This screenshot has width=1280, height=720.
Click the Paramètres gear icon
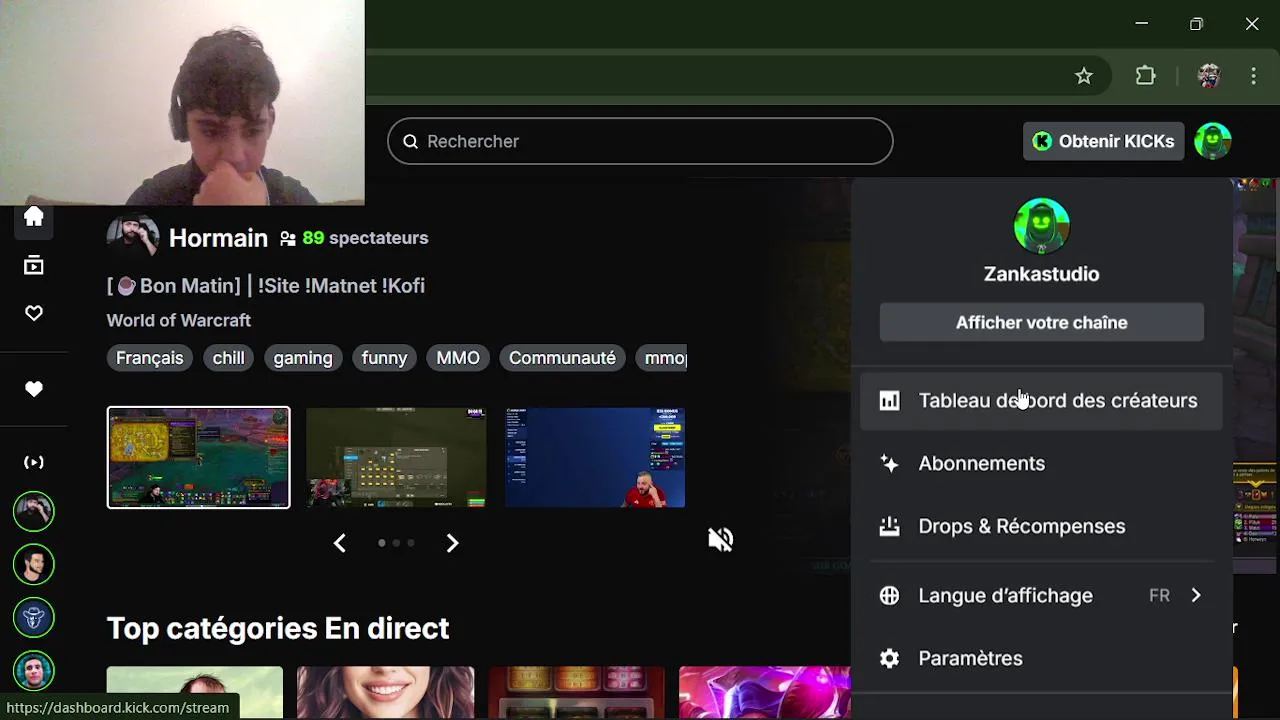tap(889, 658)
